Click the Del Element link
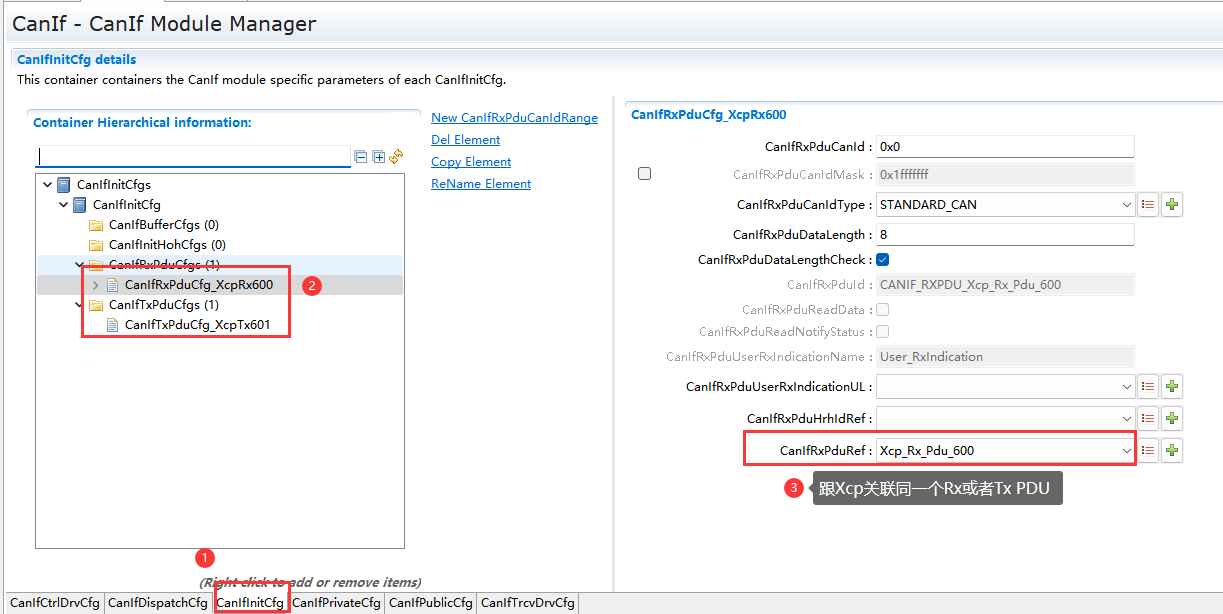The image size is (1223, 614). pos(465,139)
